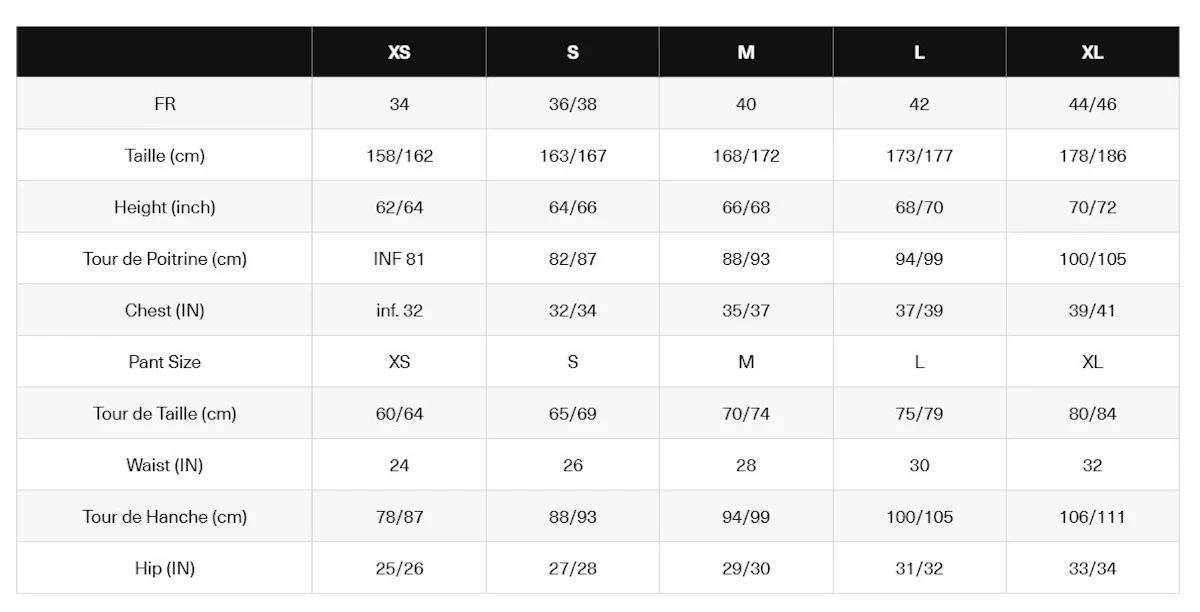Select the Hip (IN) row label
The image size is (1200, 612).
pos(165,568)
